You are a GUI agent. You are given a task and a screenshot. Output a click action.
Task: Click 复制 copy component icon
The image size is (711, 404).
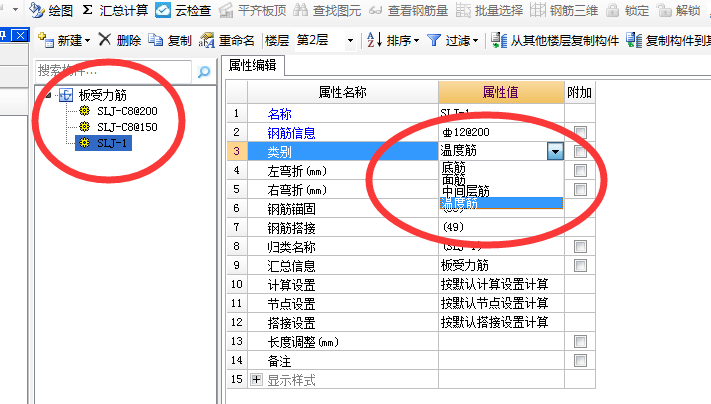(156, 40)
